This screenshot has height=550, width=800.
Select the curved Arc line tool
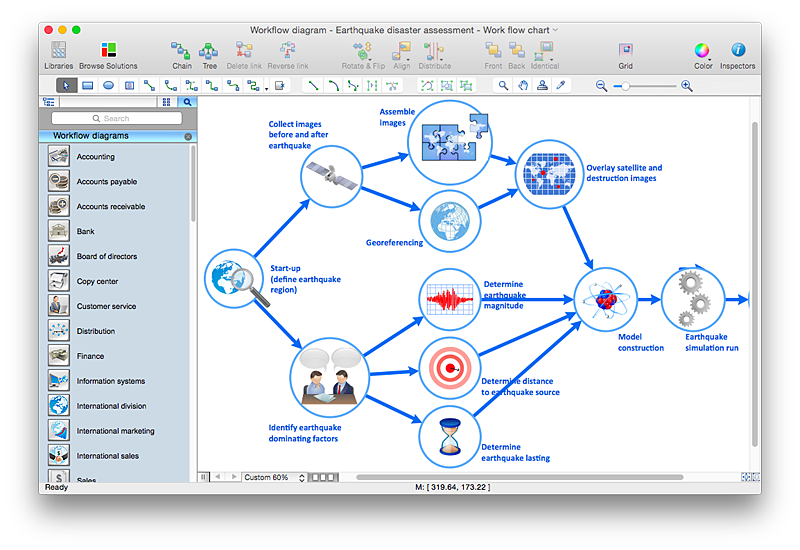tap(333, 86)
